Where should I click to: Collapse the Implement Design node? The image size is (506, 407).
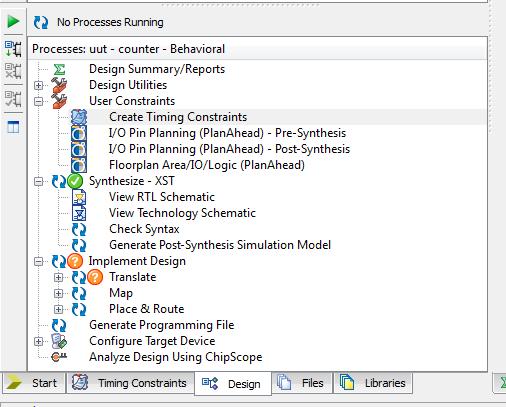coord(39,261)
